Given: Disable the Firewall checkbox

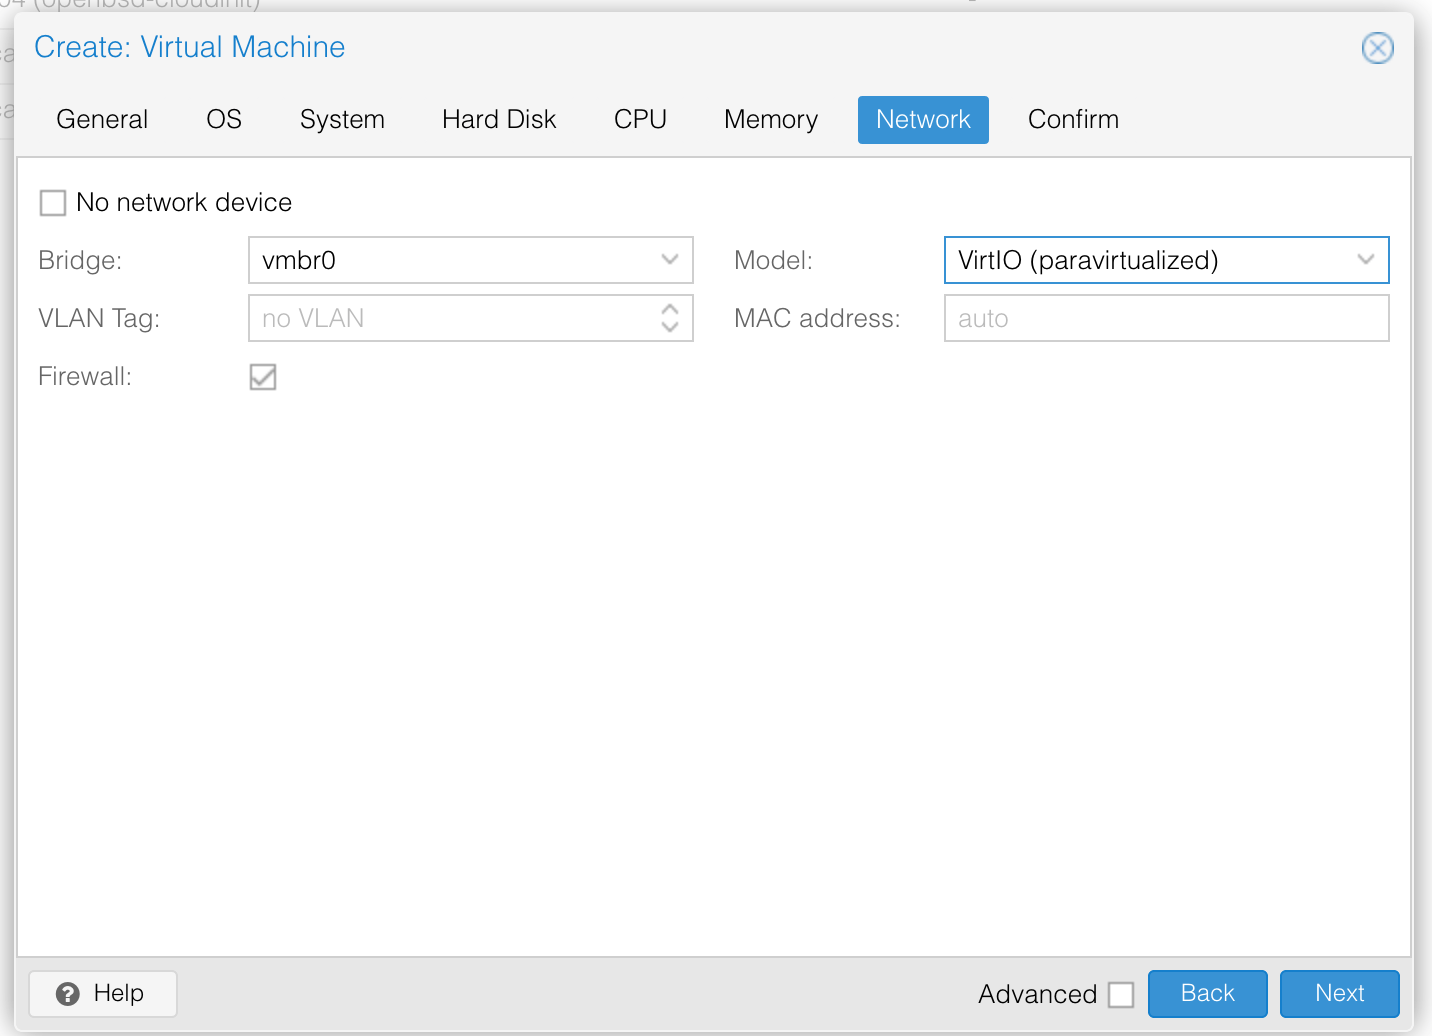Looking at the screenshot, I should click(262, 376).
